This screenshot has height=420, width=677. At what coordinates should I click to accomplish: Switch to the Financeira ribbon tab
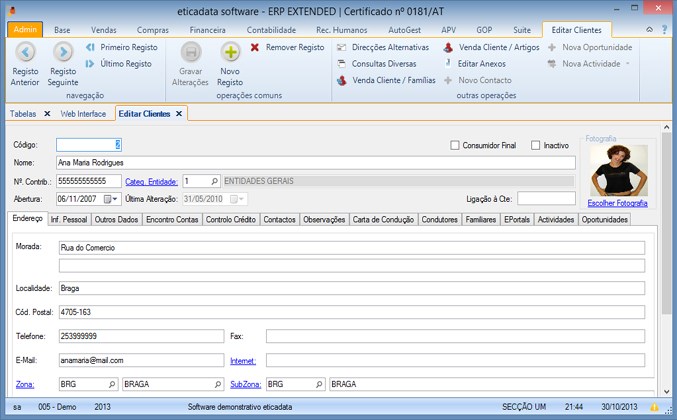206,31
